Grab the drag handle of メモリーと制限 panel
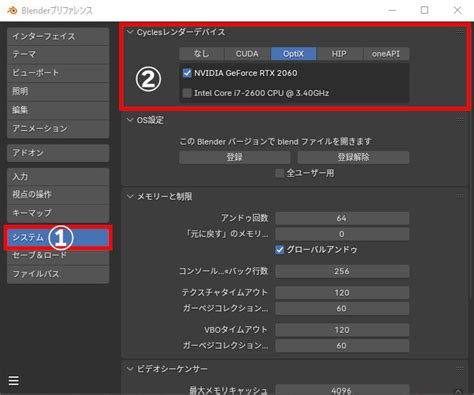Viewport: 474px width, 395px height. pyautogui.click(x=460, y=196)
